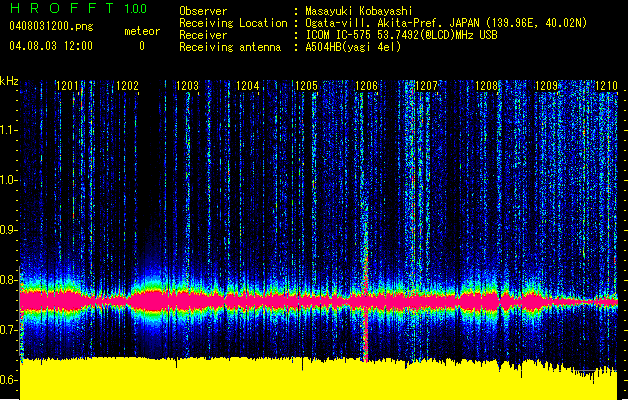Click the 0.8 kHz frequency axis label
The height and width of the screenshot is (400, 629).
point(9,280)
